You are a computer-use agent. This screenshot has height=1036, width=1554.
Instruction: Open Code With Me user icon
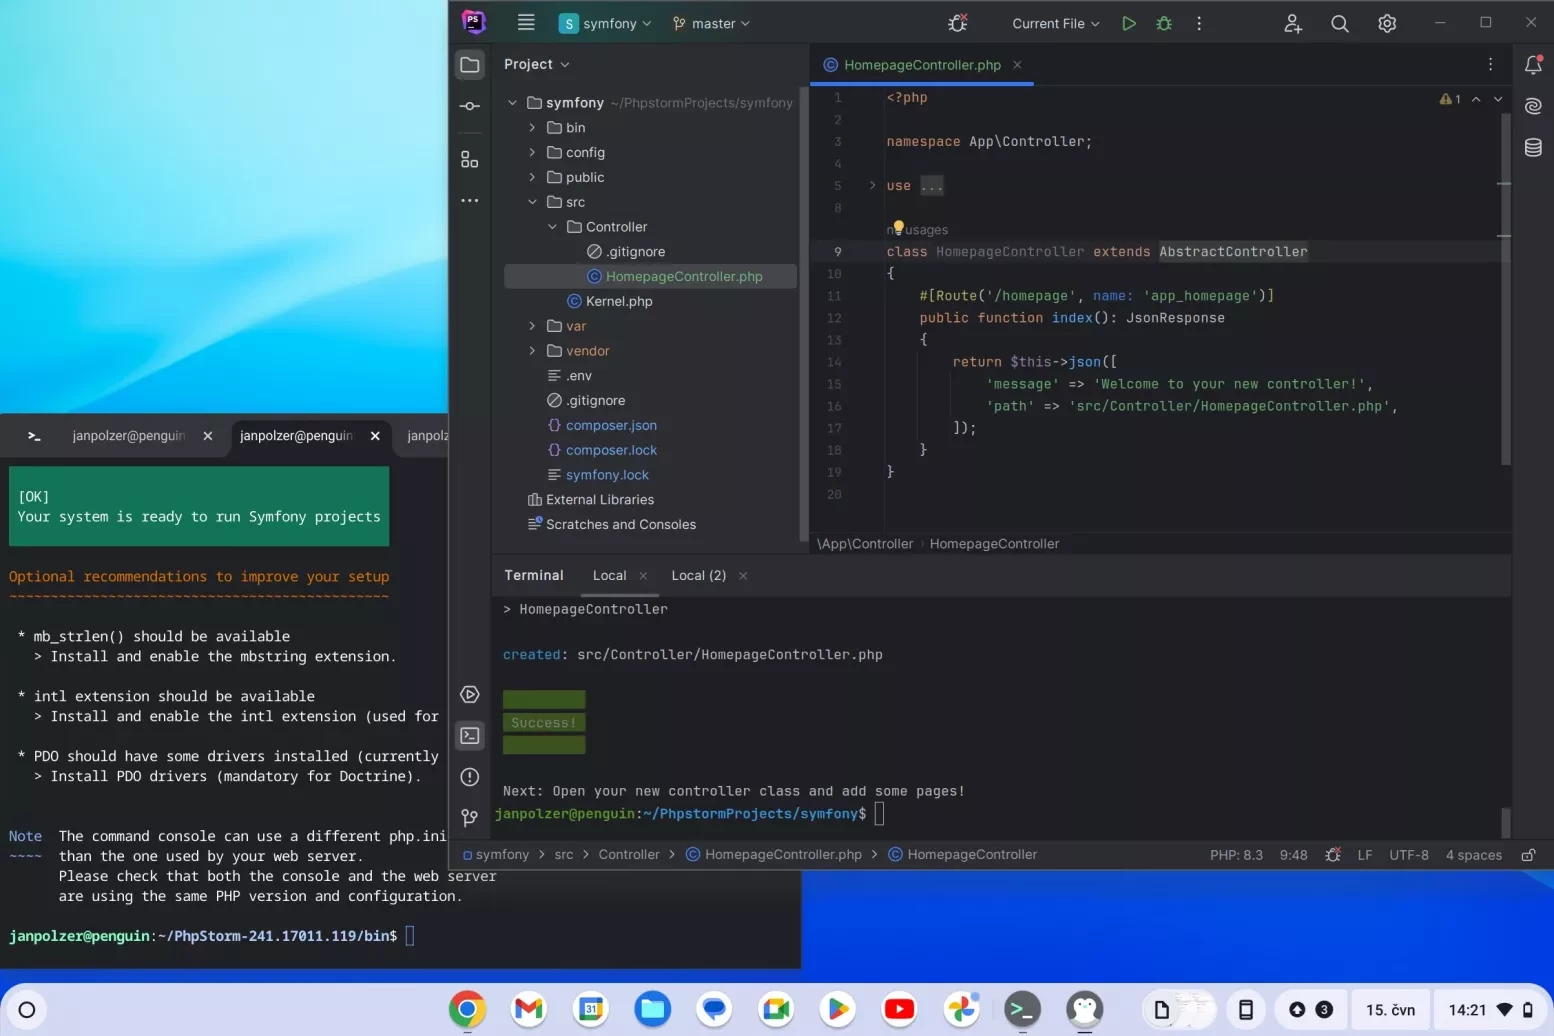(1293, 23)
